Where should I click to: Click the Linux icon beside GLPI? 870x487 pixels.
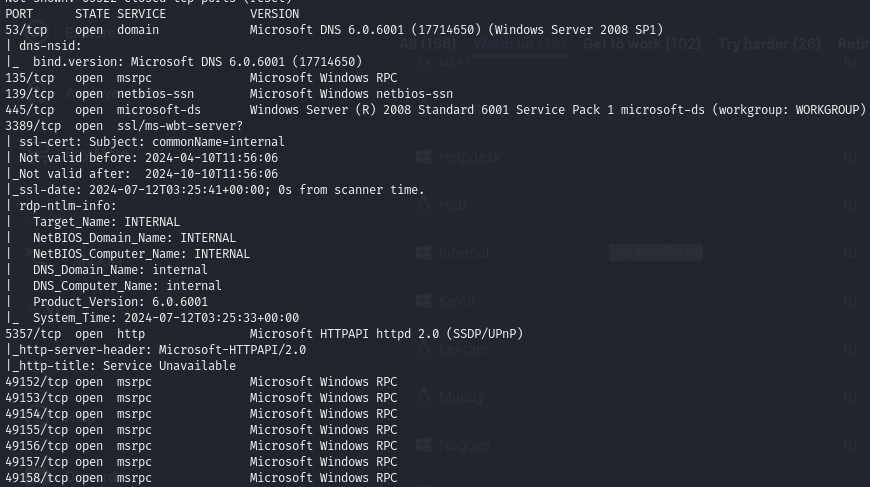[x=423, y=61]
